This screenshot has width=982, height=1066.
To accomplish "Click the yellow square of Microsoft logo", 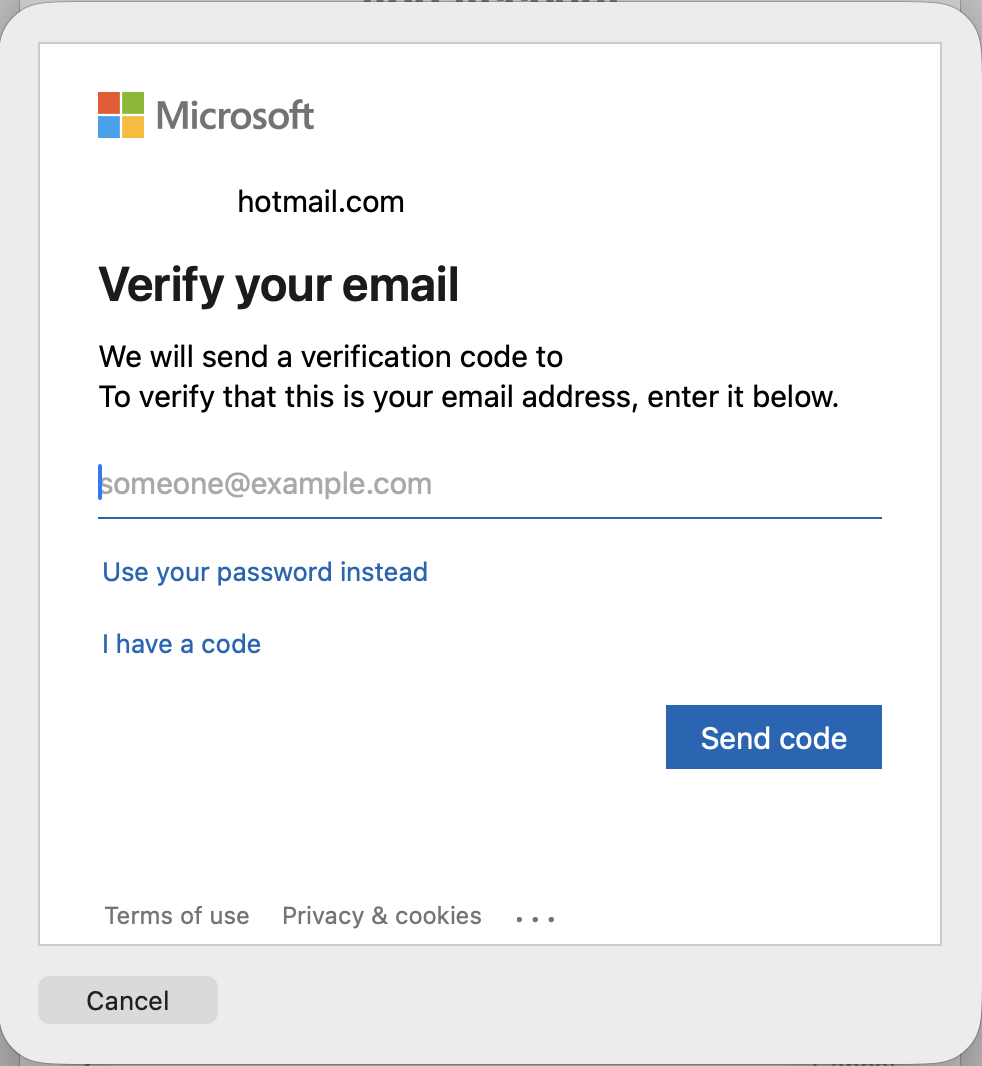I will point(133,127).
